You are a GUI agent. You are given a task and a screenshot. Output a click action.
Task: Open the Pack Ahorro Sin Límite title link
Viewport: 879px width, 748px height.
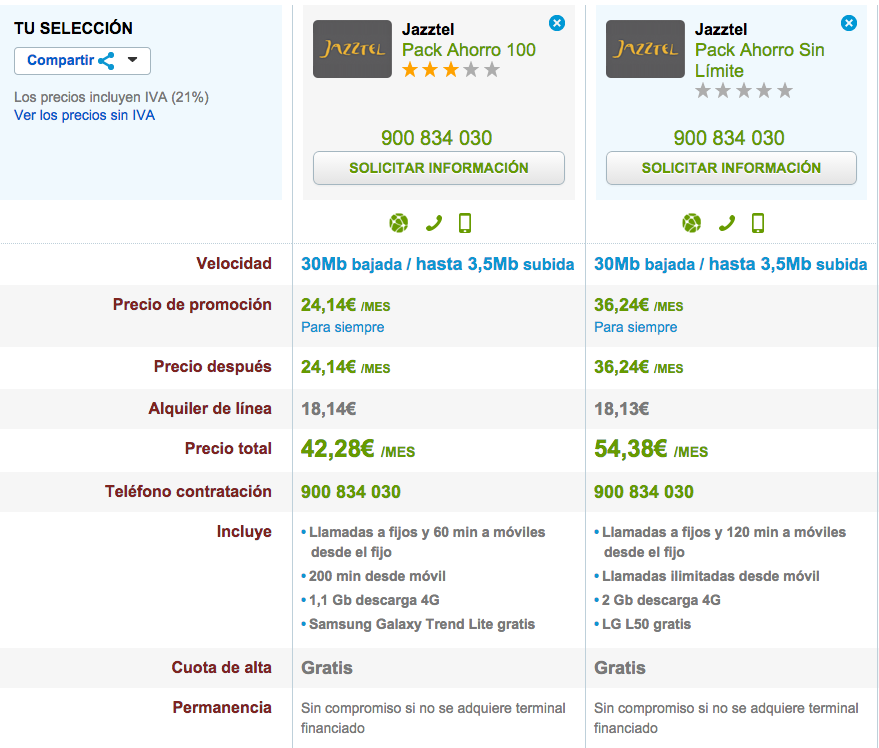pyautogui.click(x=760, y=60)
